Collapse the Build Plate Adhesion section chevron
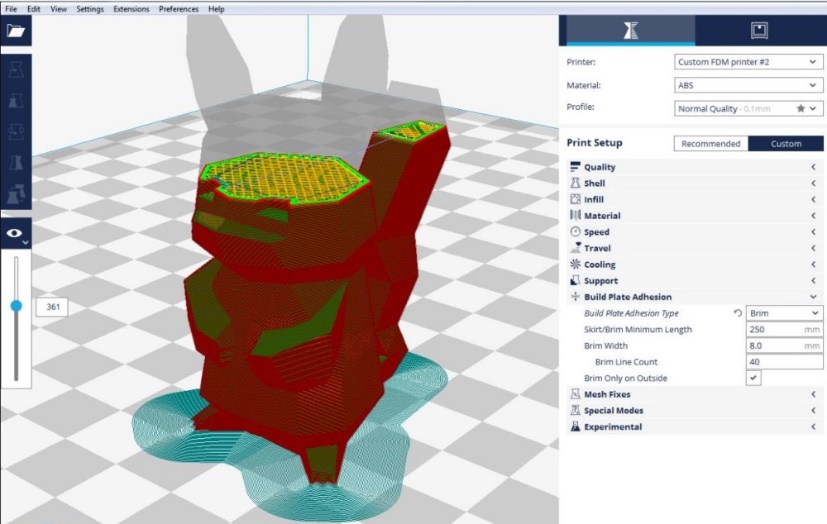The width and height of the screenshot is (827, 524). click(813, 297)
